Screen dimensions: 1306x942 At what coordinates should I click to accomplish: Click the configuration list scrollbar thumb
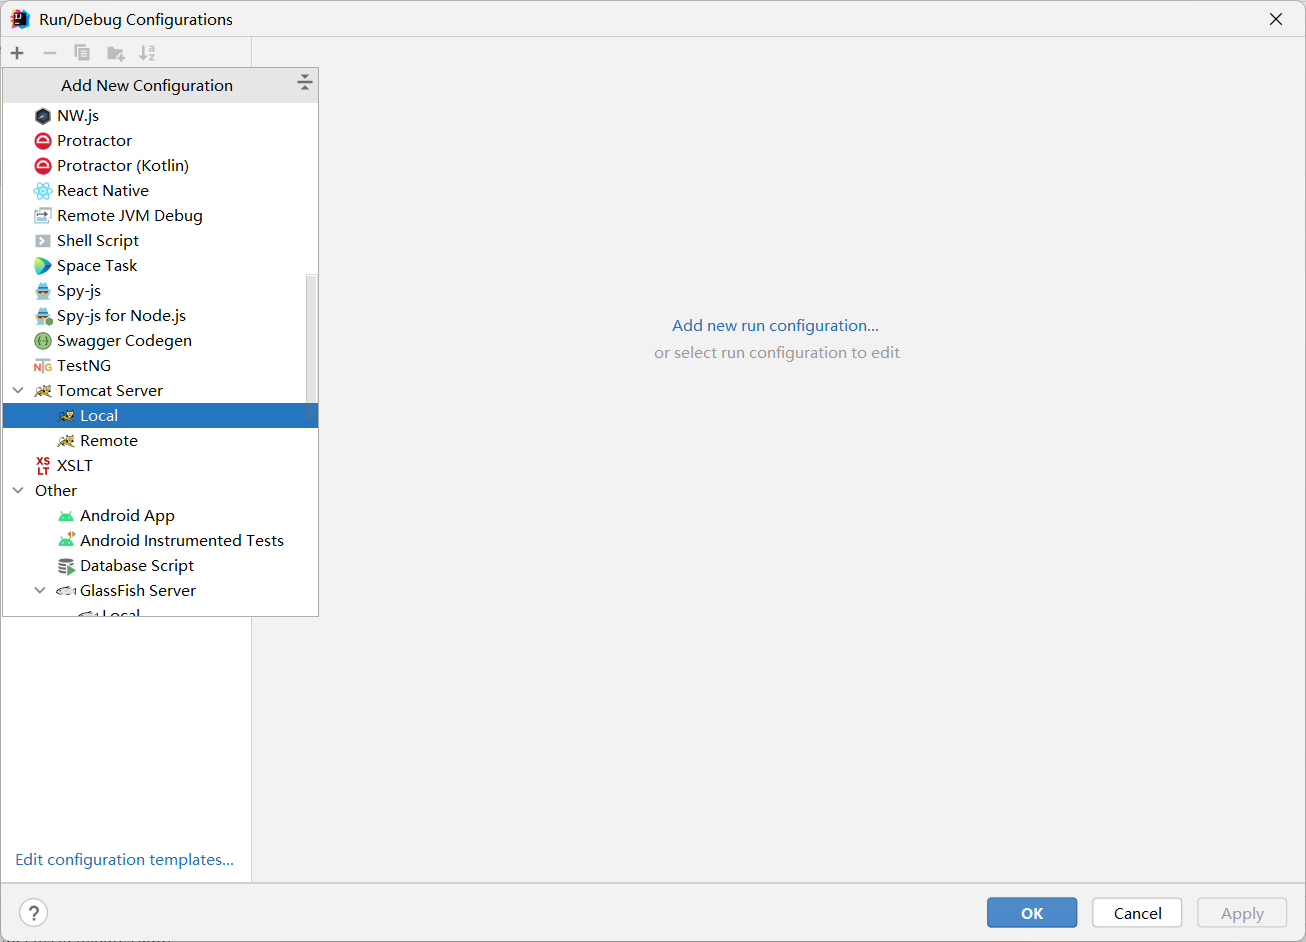click(x=311, y=345)
